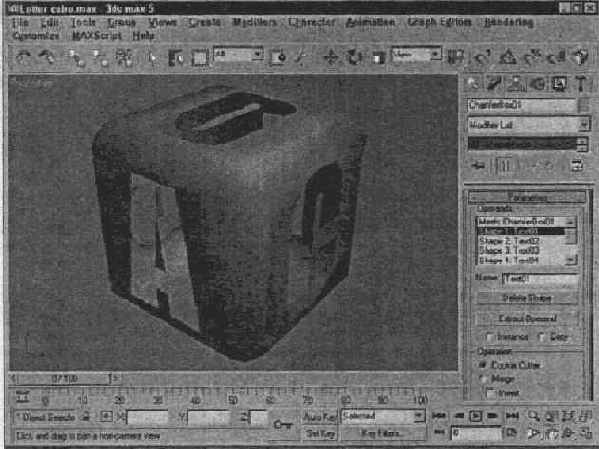Activate the Select and Move tool
The width and height of the screenshot is (599, 449).
point(331,58)
